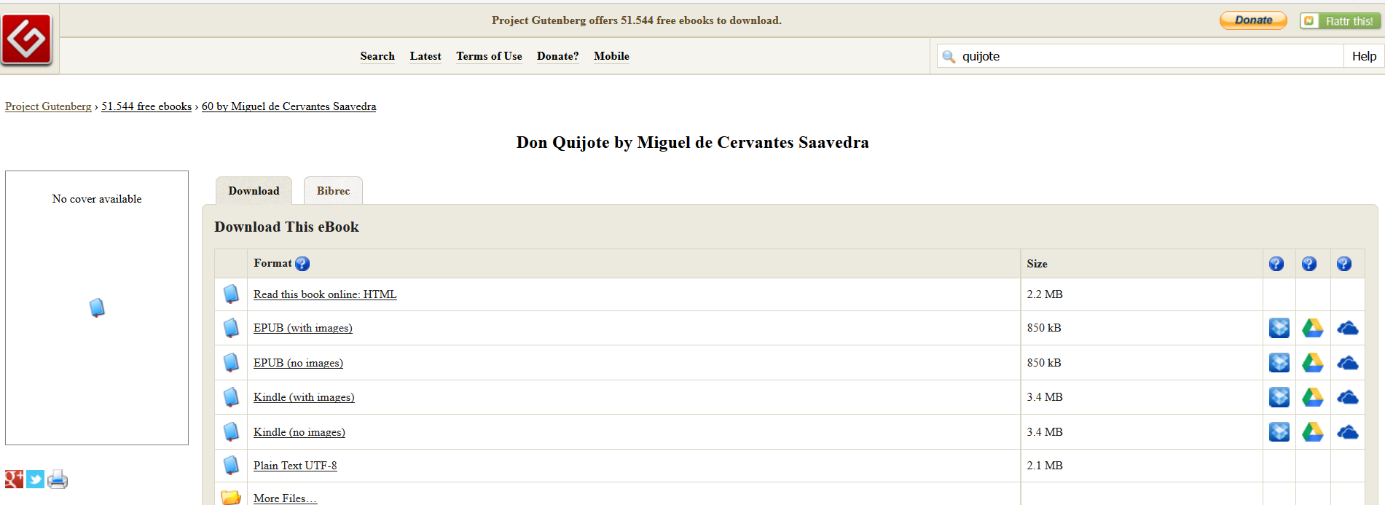Send EPUB no images to Google Drive
This screenshot has height=505, width=1385.
tap(1312, 363)
